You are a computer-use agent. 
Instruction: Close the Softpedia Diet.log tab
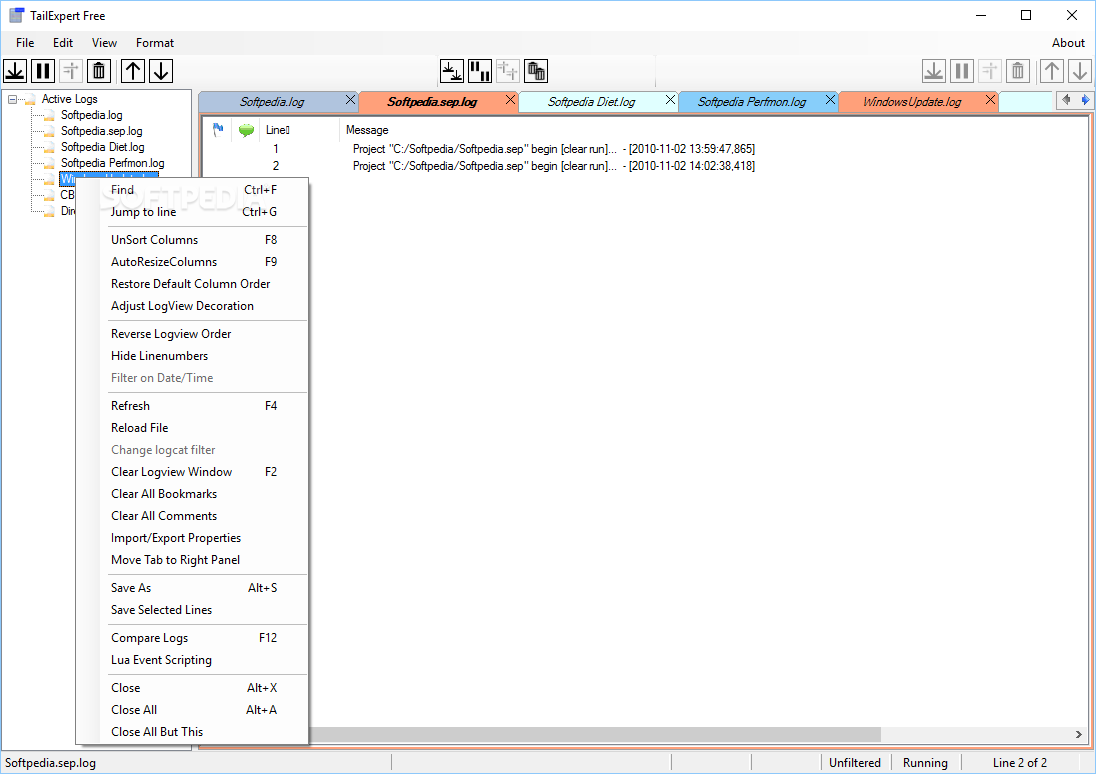(670, 100)
